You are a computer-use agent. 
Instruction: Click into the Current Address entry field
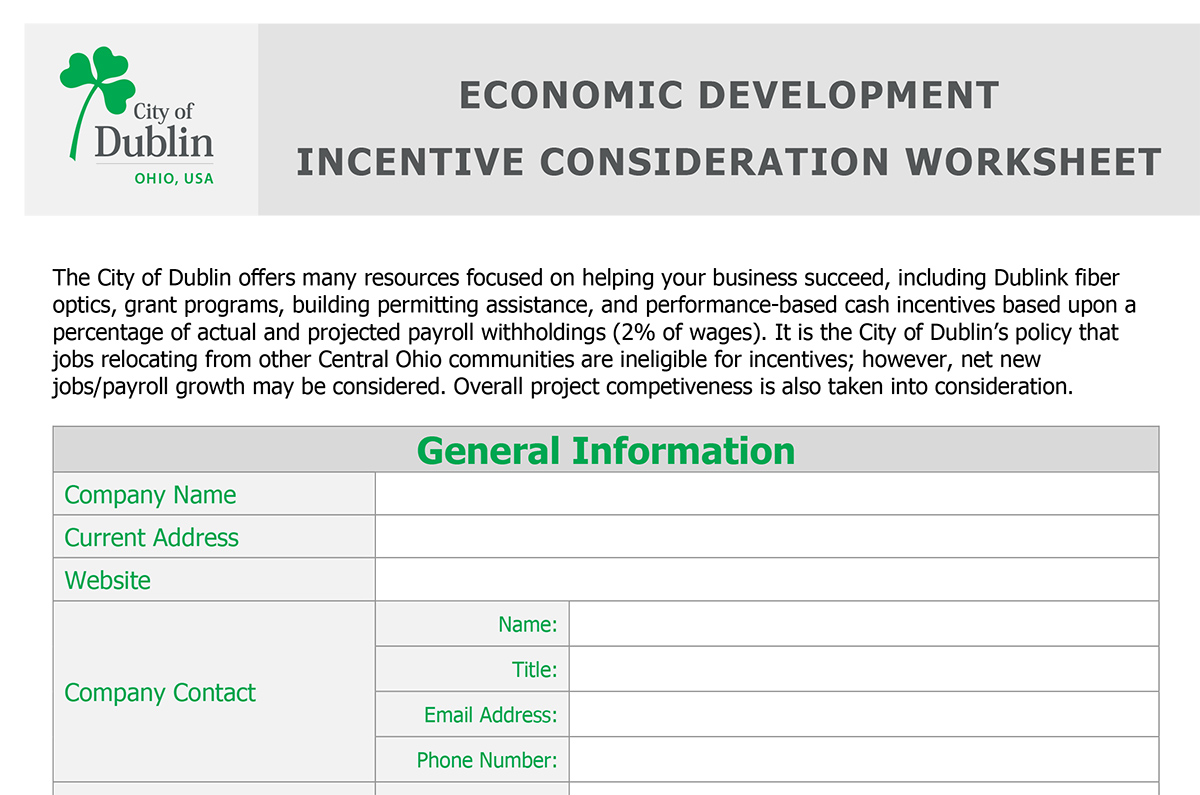point(767,537)
